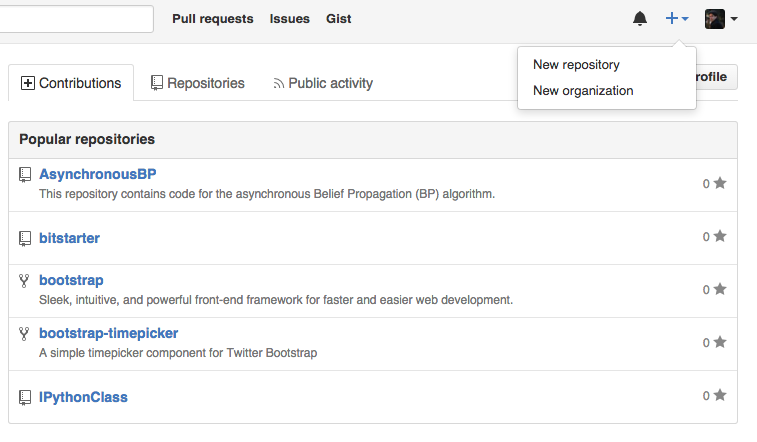Viewport: 757px width, 442px height.
Task: Click the star icon for AsynchronousBP
Action: (x=720, y=183)
